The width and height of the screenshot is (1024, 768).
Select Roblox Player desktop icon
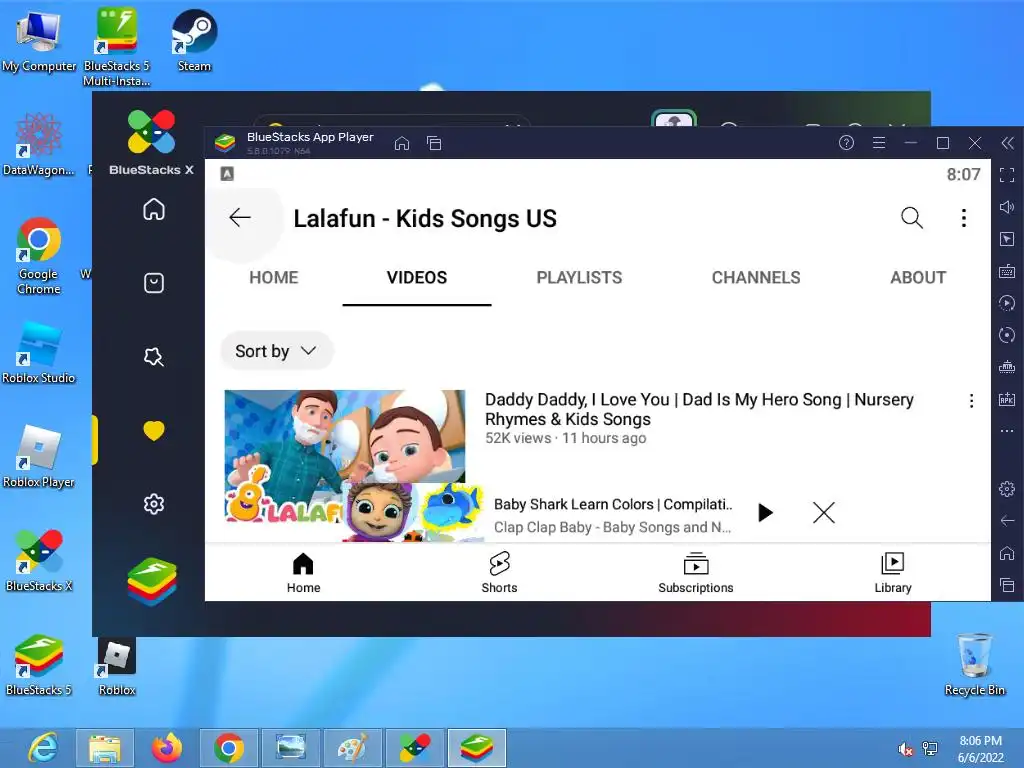point(39,456)
